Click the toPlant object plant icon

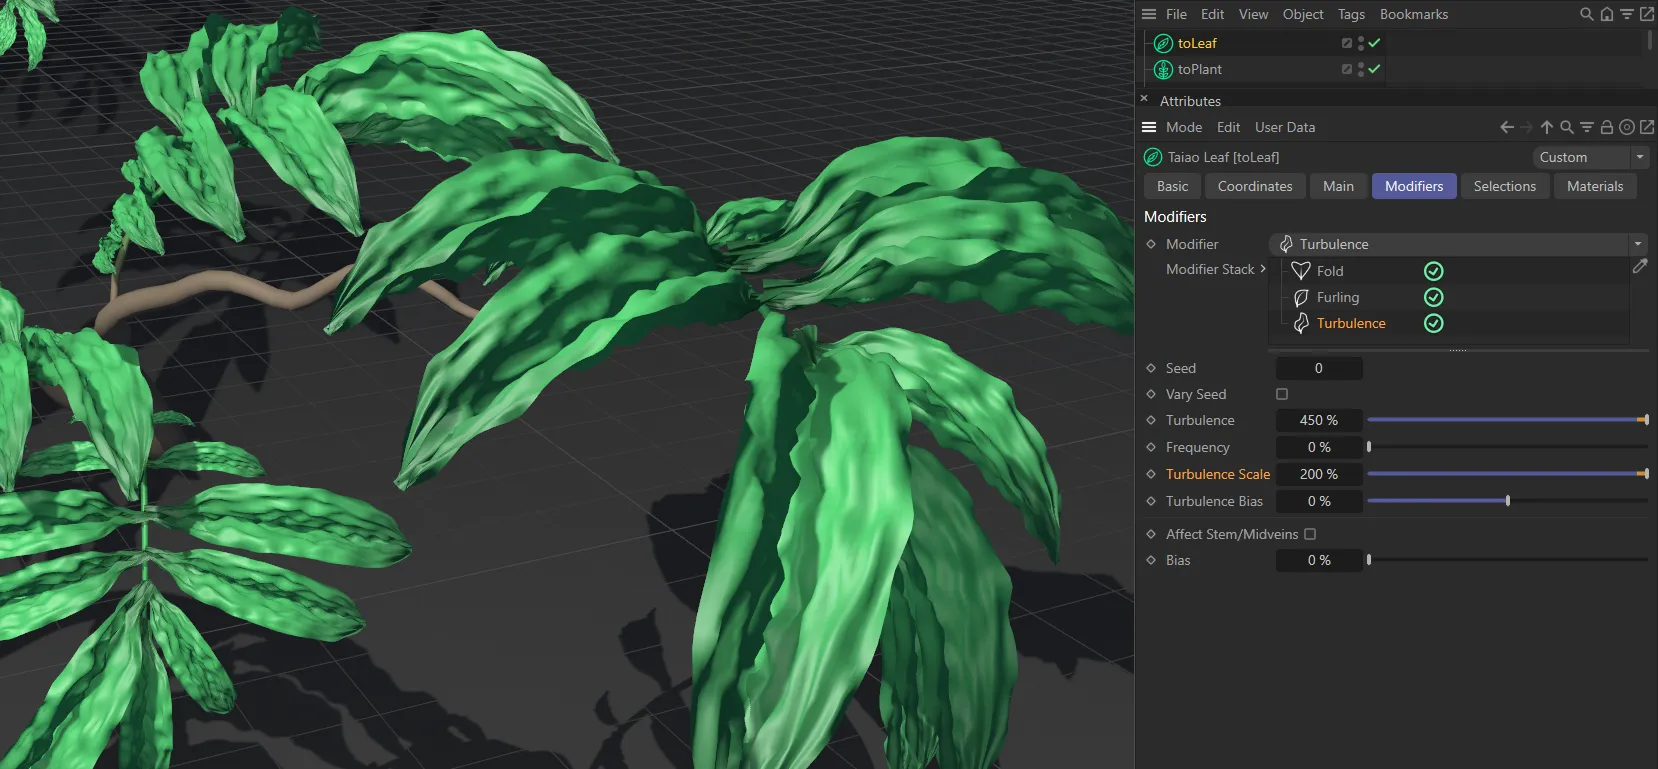(x=1163, y=69)
